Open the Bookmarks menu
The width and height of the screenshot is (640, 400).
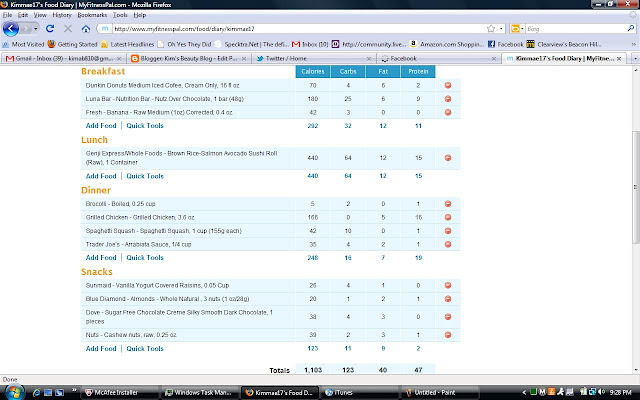92,15
